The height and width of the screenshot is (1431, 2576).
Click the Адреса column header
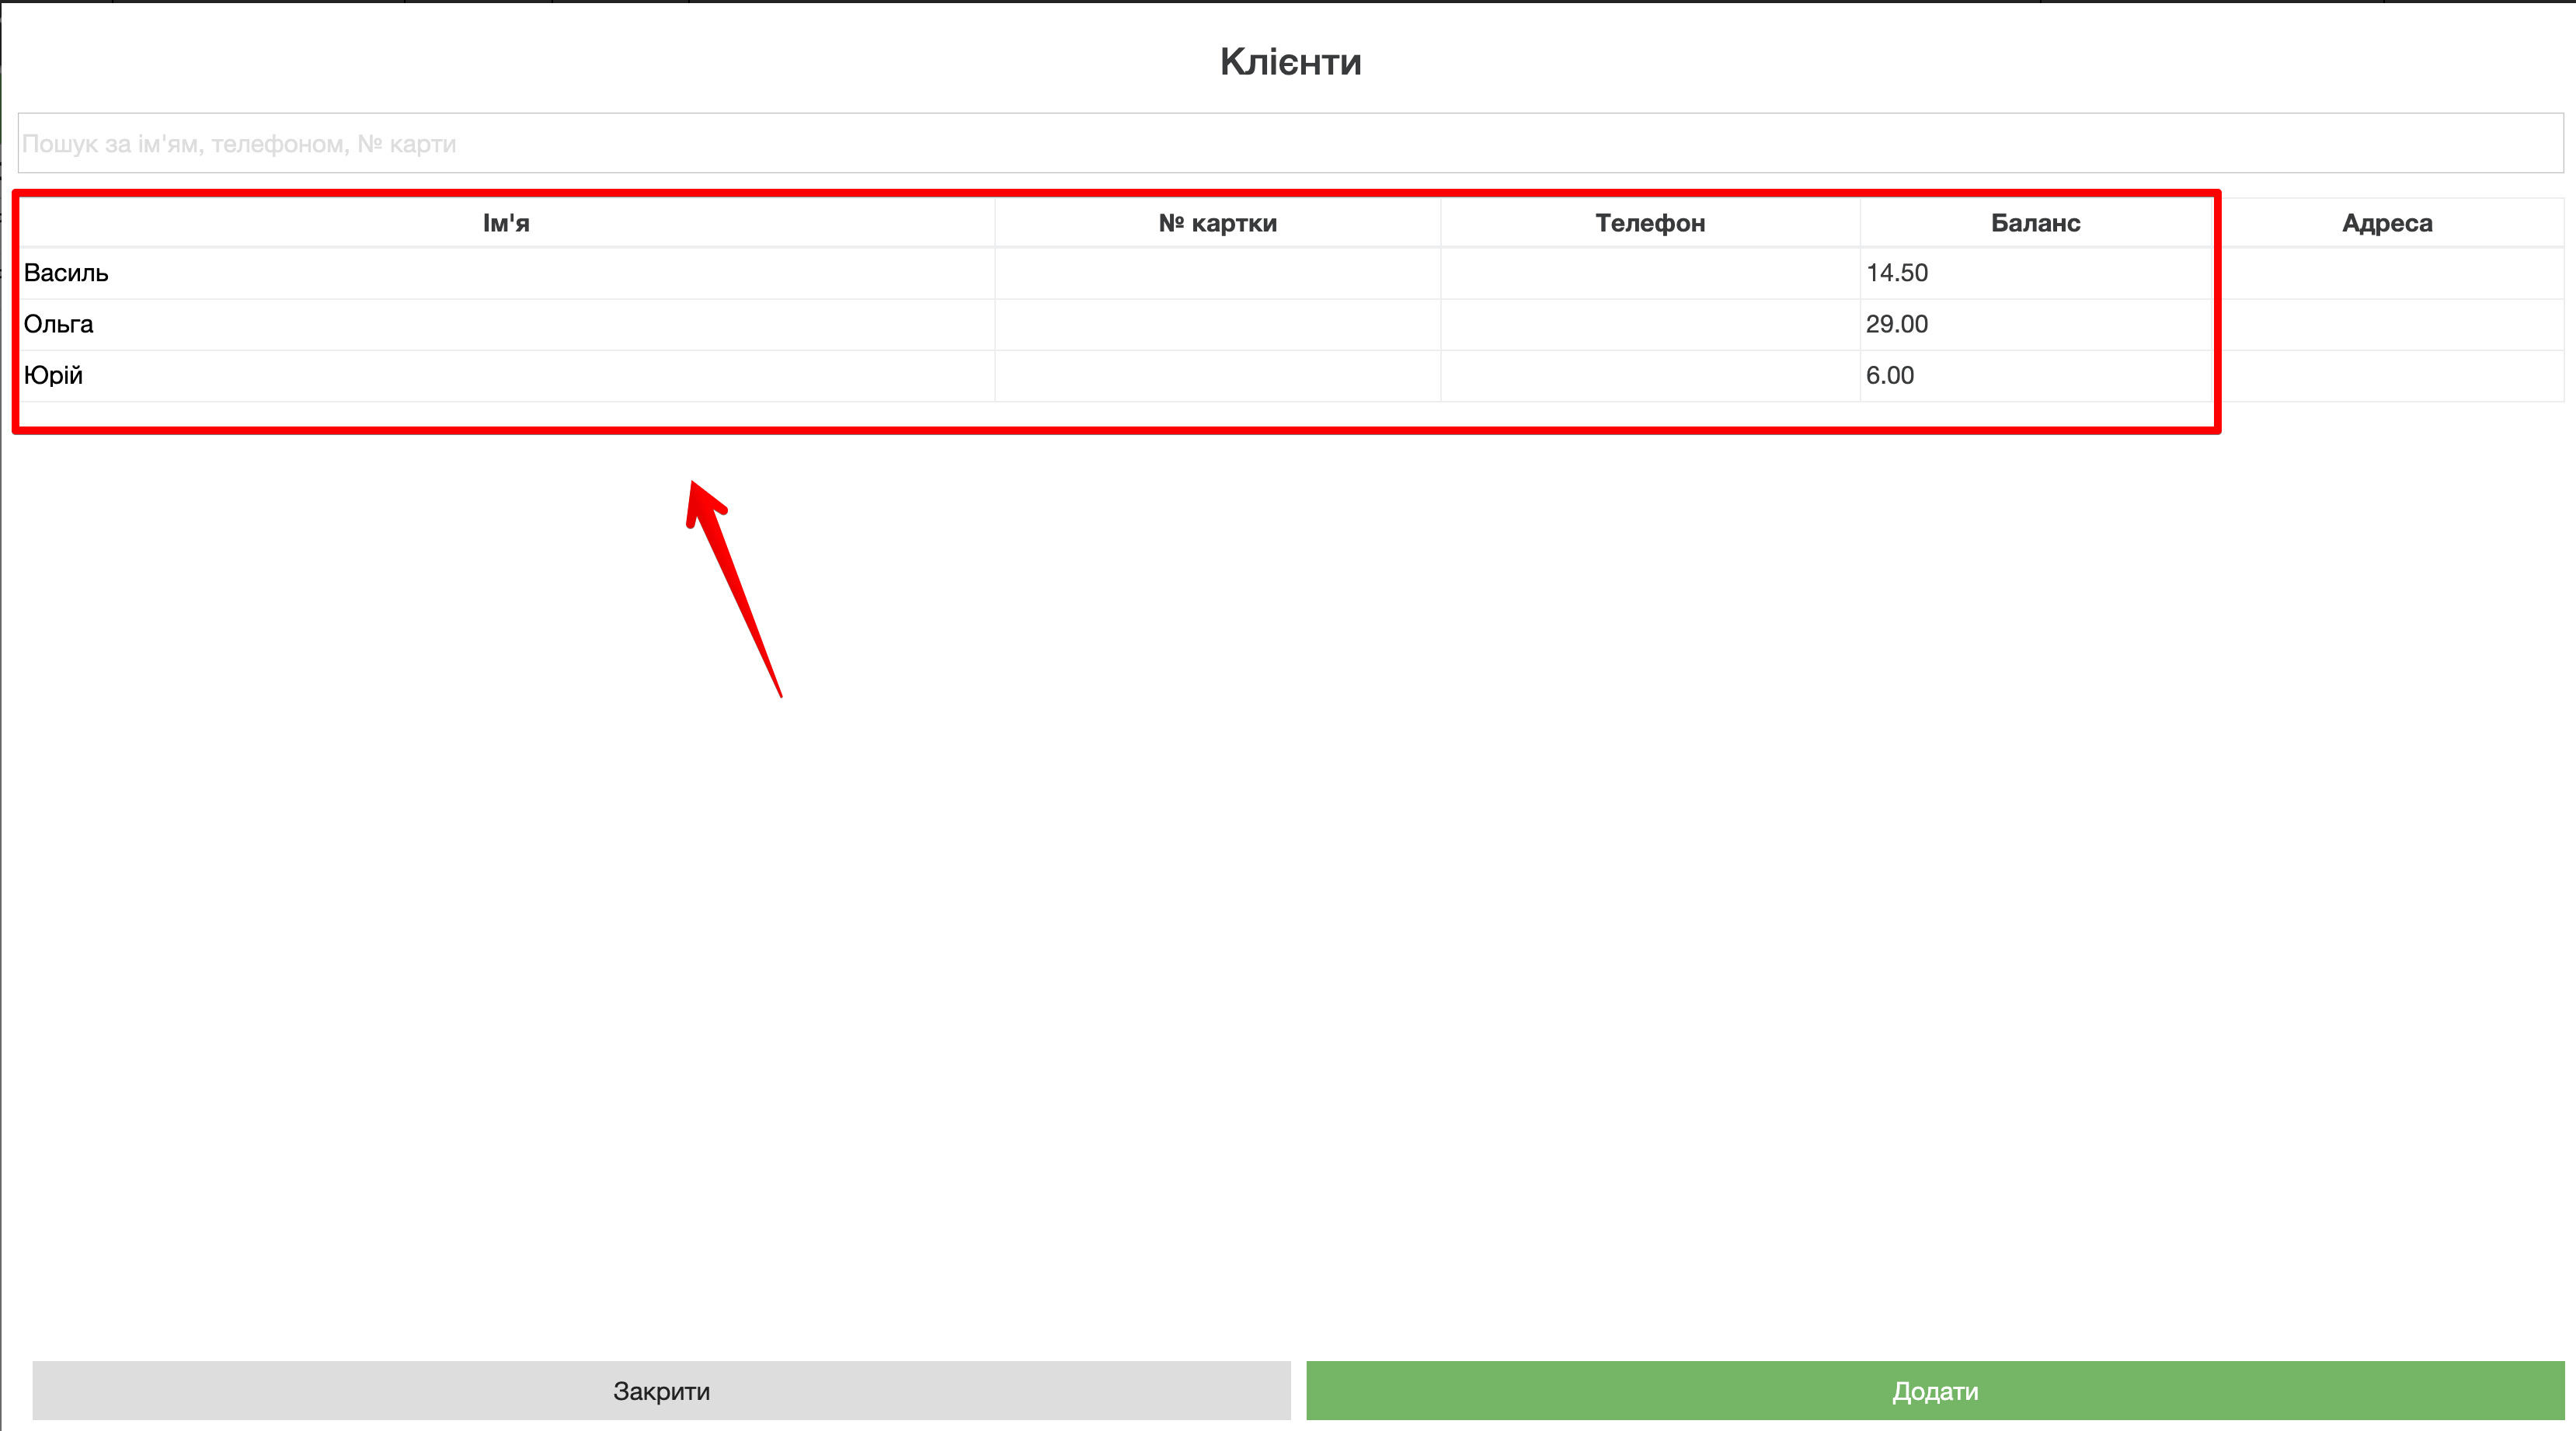tap(2387, 223)
